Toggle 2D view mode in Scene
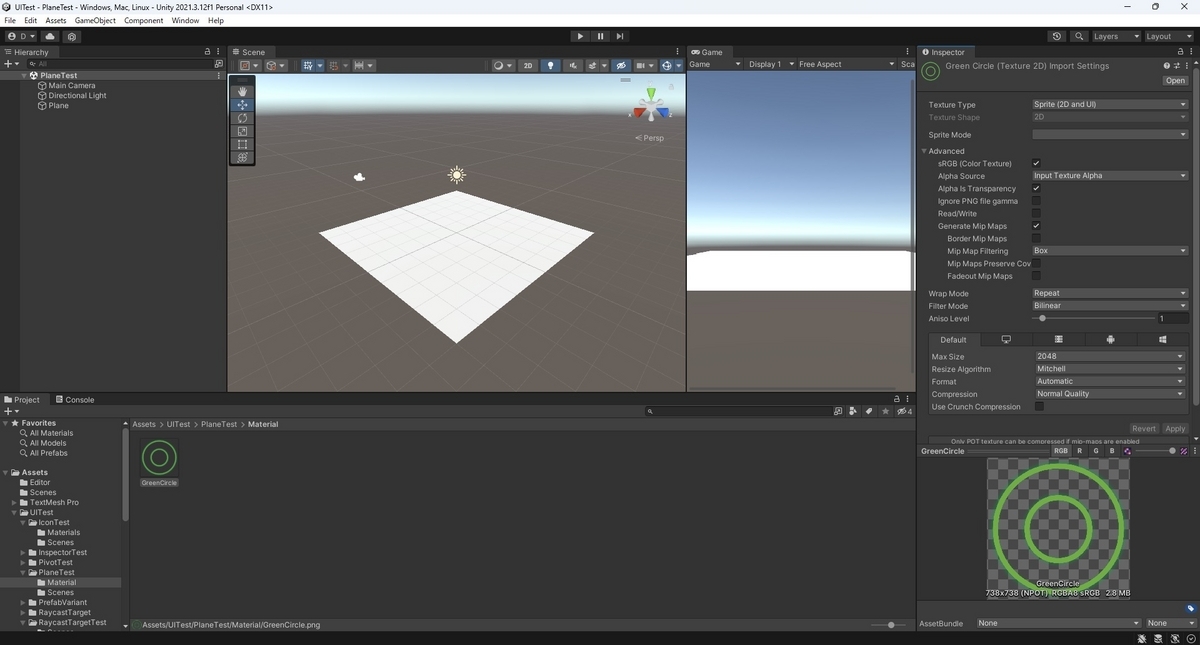 pos(528,65)
